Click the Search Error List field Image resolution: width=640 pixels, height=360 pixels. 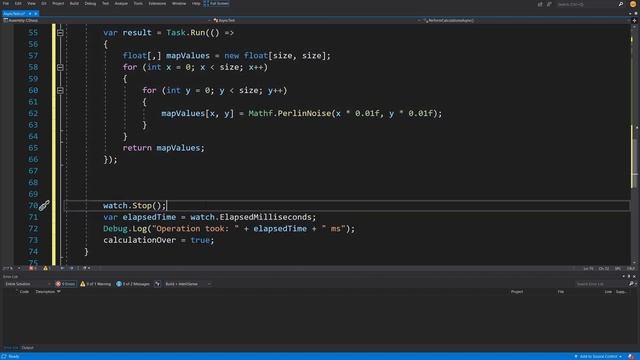click(600, 284)
